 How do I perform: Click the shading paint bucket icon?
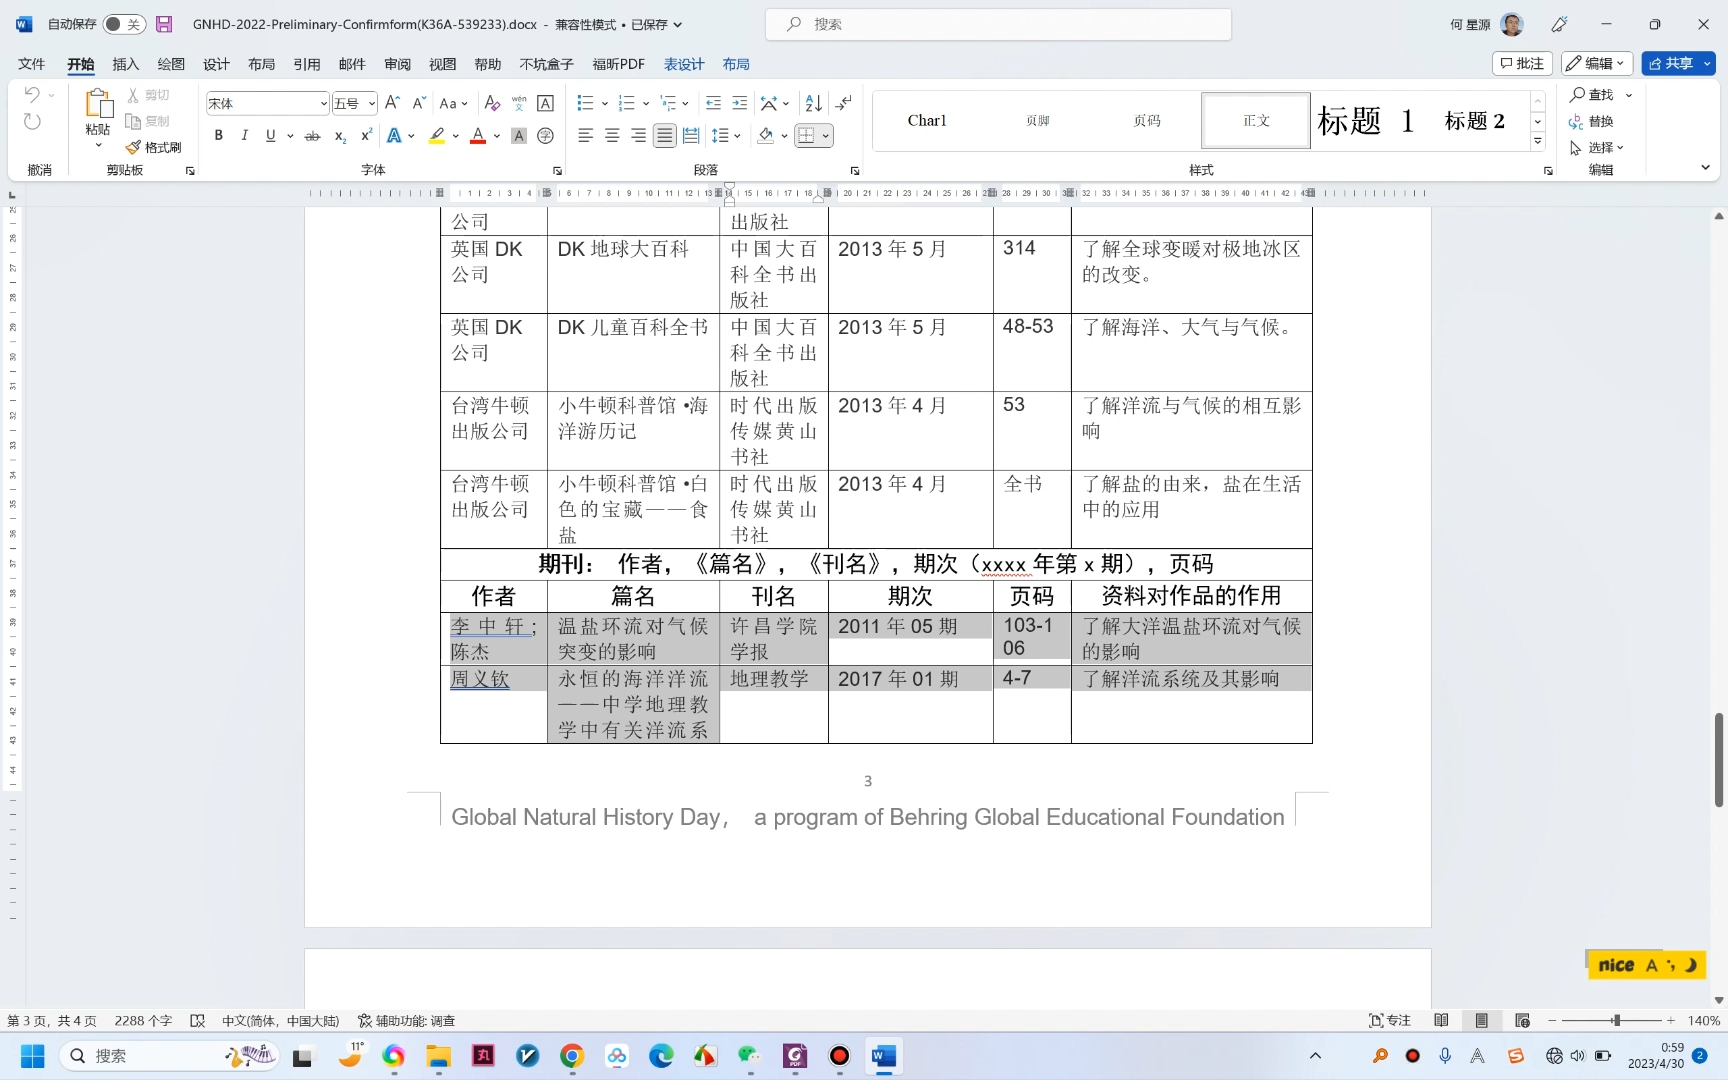point(766,135)
